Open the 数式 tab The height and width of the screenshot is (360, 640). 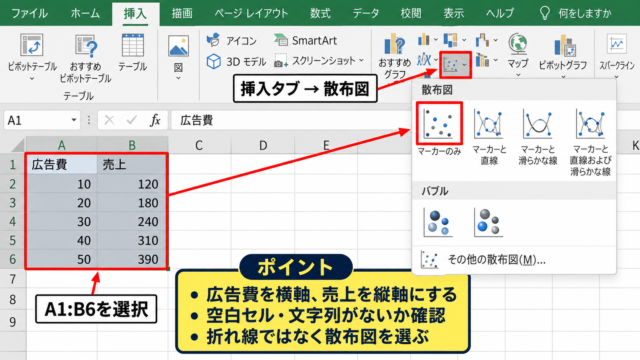[x=320, y=13]
